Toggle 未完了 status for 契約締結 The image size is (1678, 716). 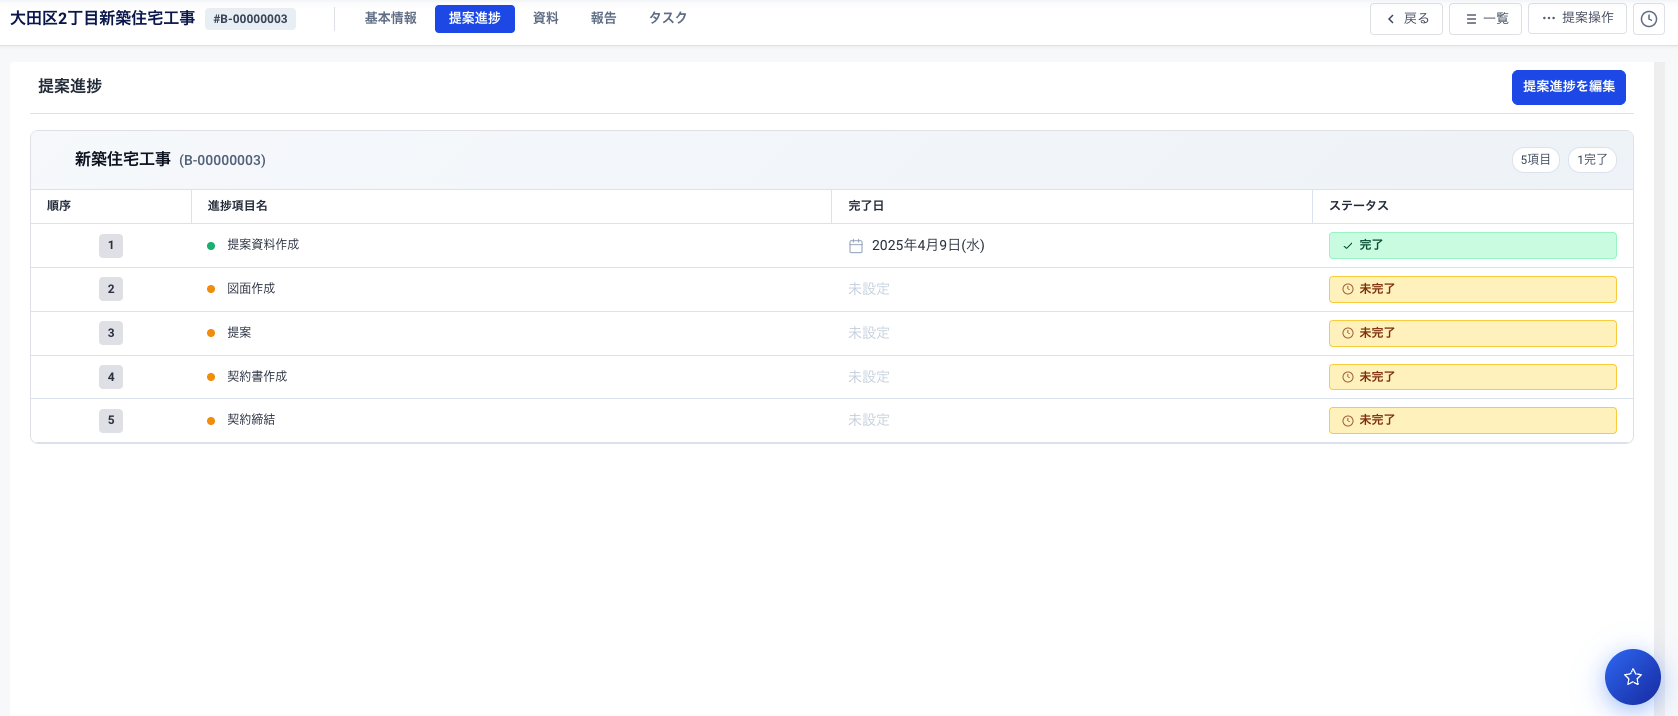pos(1472,420)
